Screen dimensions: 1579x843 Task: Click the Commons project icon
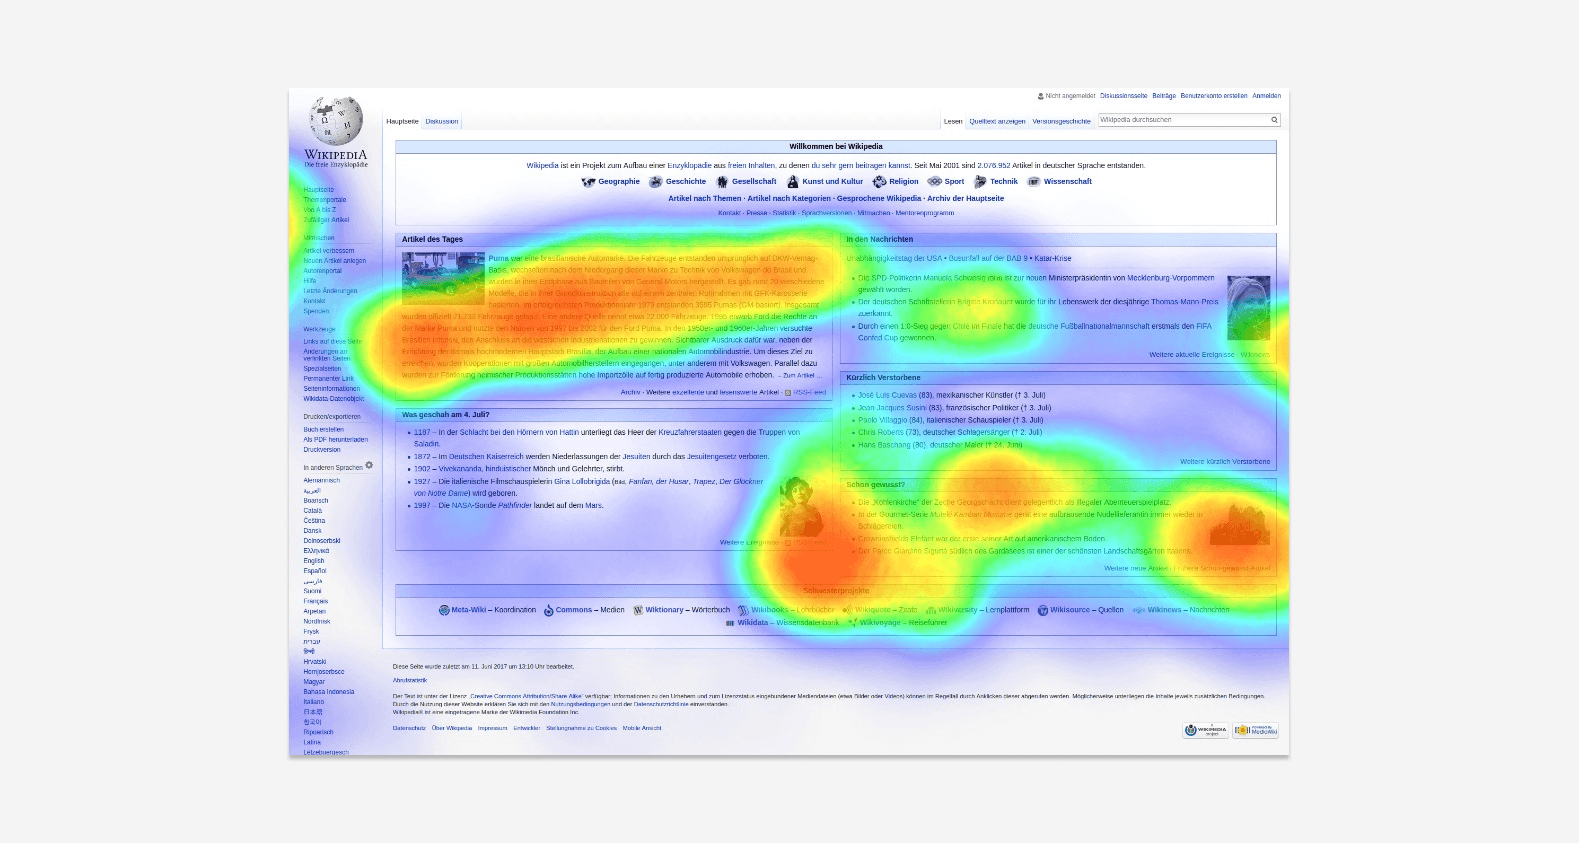(x=549, y=610)
